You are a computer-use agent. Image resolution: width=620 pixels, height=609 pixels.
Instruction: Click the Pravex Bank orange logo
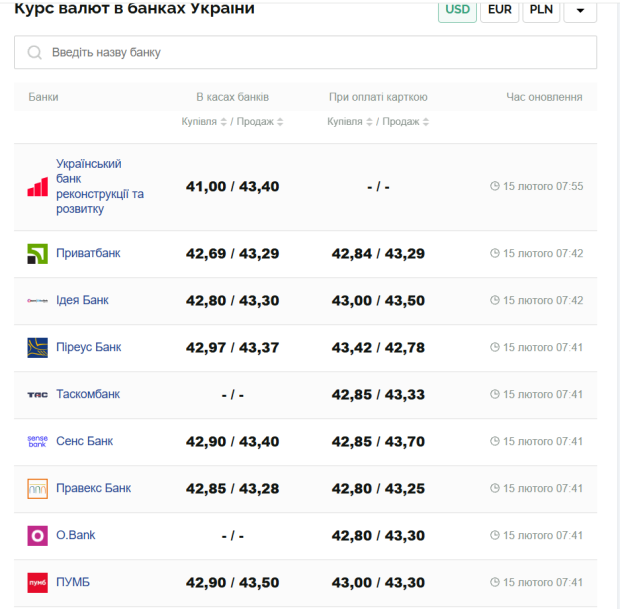coord(37,489)
